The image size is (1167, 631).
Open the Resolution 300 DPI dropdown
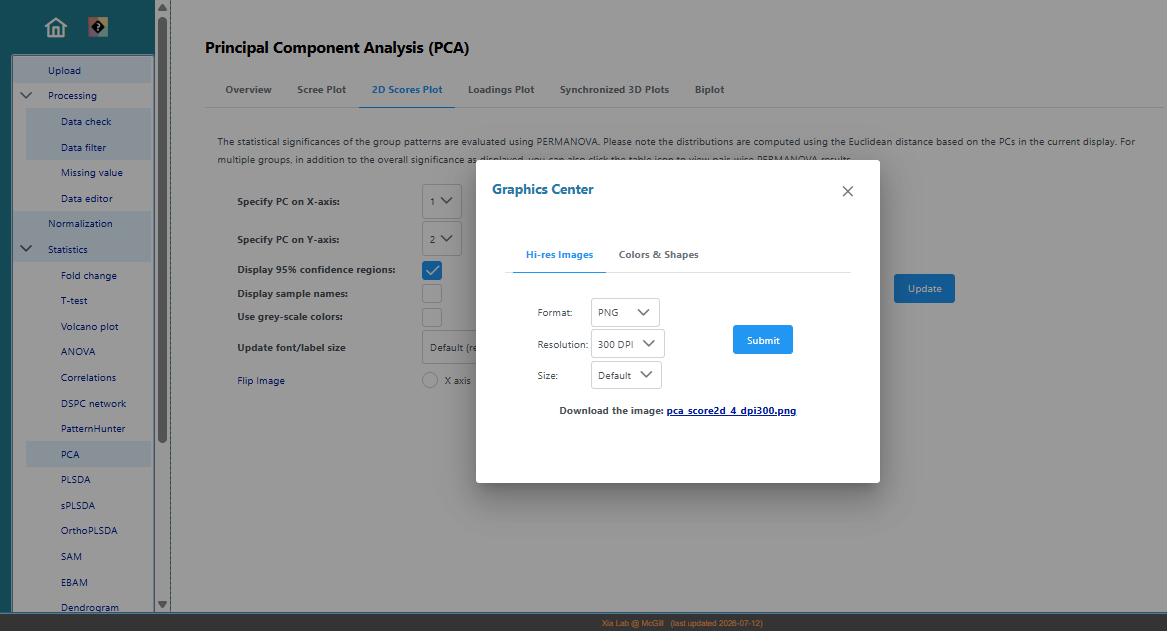click(627, 344)
